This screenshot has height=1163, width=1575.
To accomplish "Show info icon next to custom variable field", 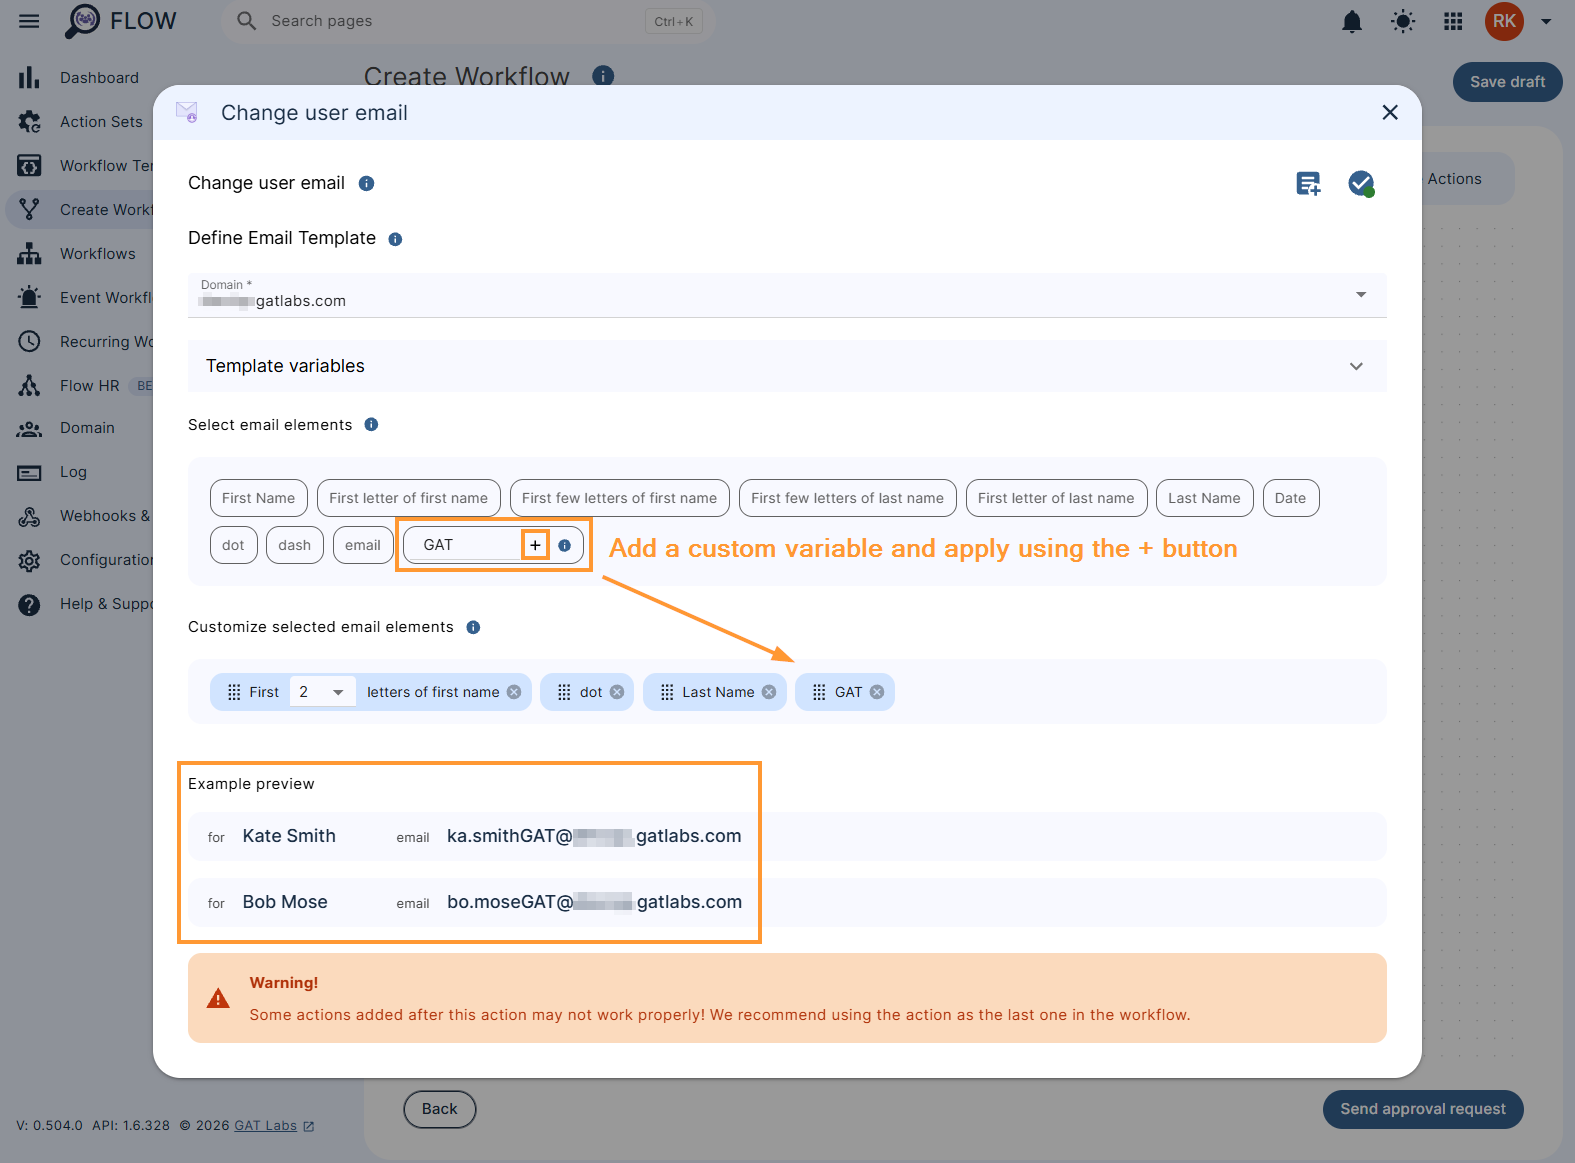I will pyautogui.click(x=565, y=545).
